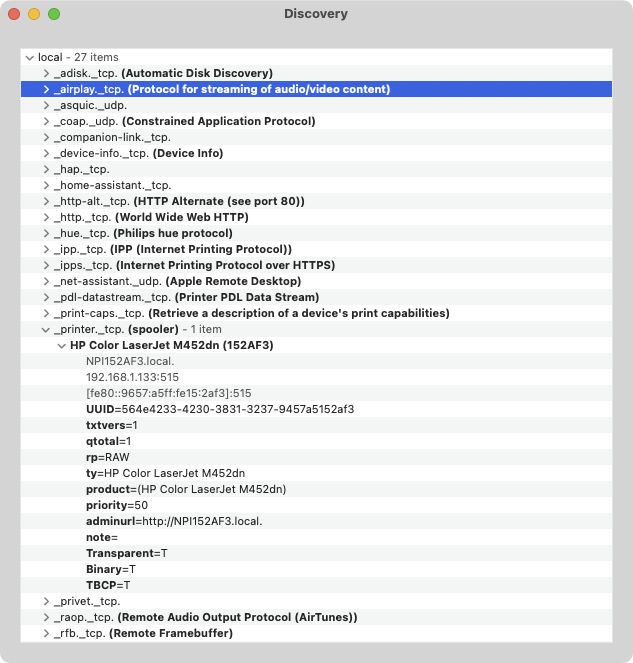This screenshot has width=633, height=663.
Task: Expand the _ipp._tcp. chevron
Action: pyautogui.click(x=46, y=249)
